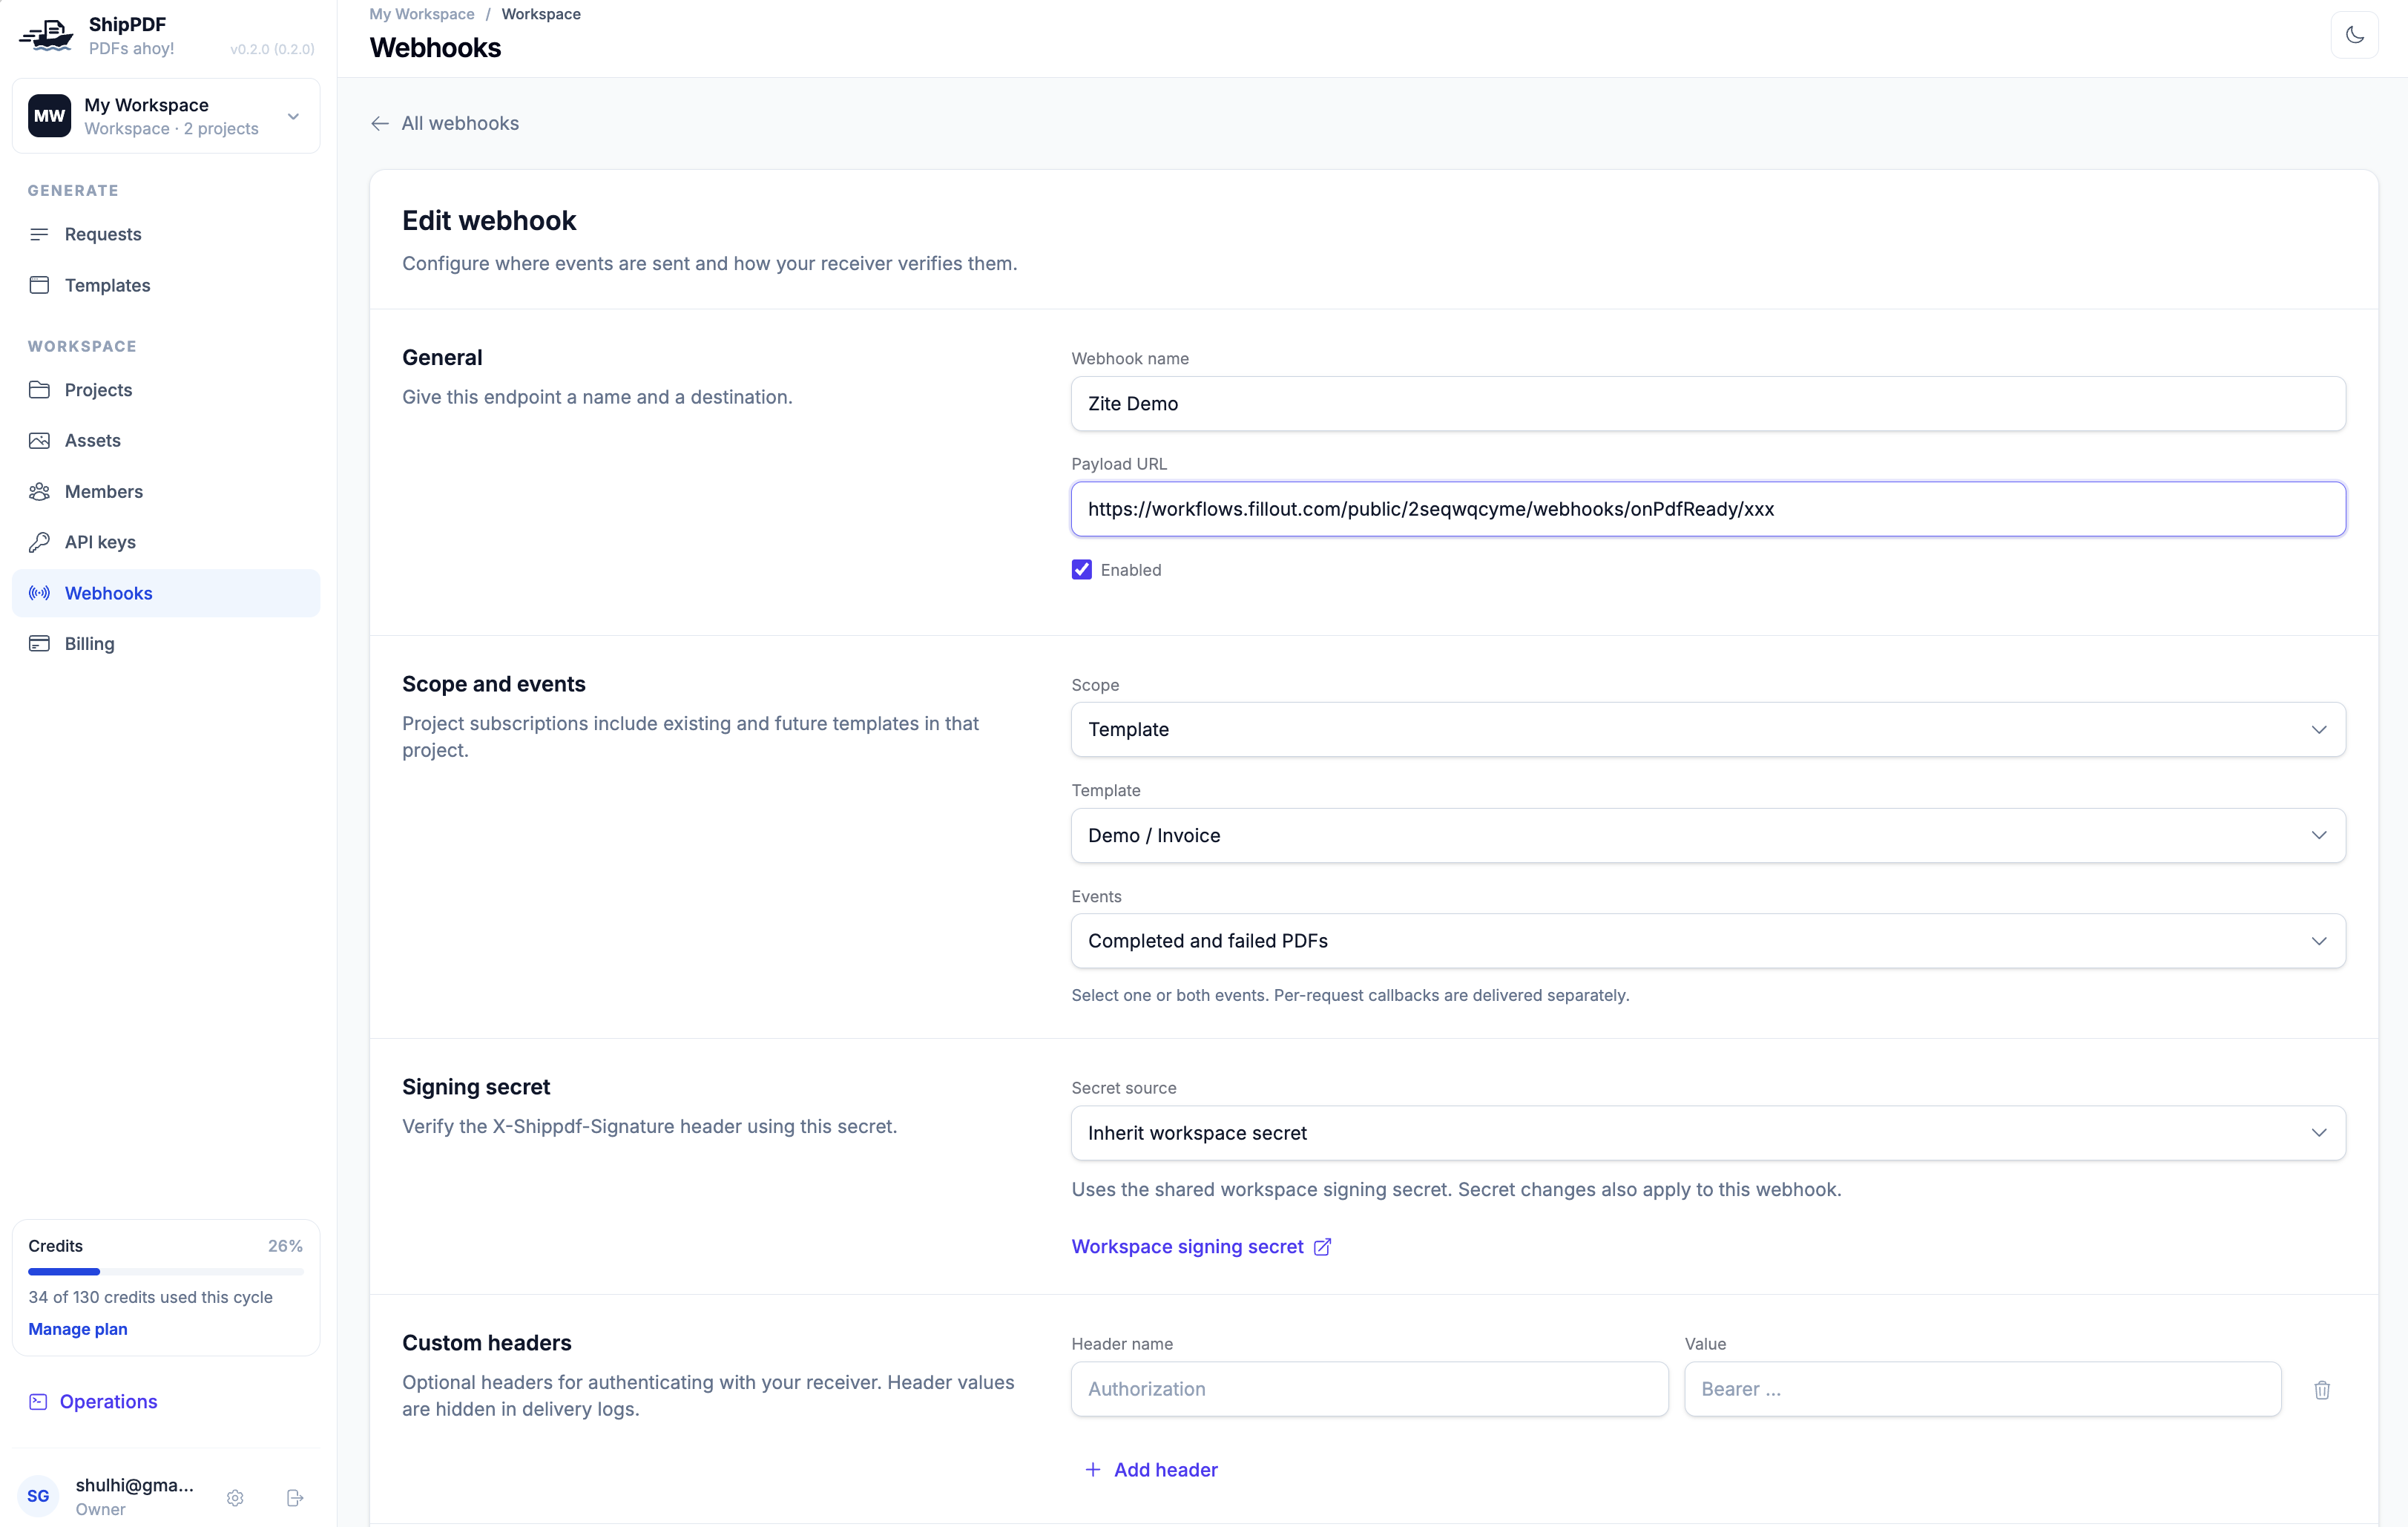The height and width of the screenshot is (1527, 2408).
Task: Click the MW workspace avatar
Action: click(49, 116)
